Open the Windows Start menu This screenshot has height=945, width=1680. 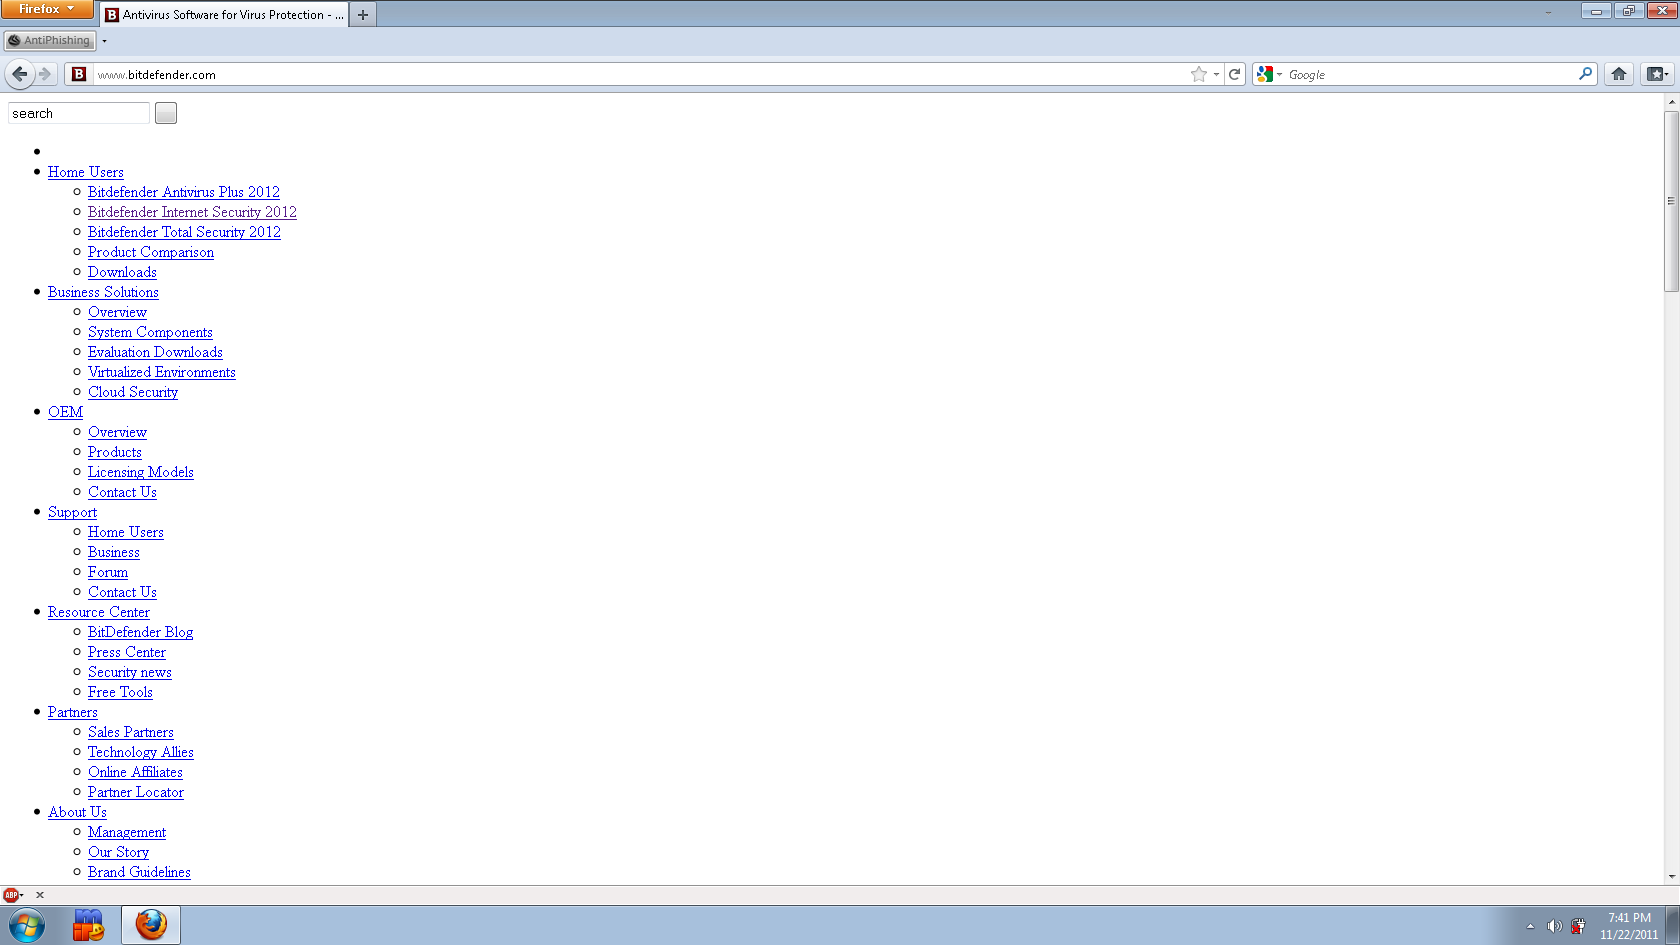[27, 925]
